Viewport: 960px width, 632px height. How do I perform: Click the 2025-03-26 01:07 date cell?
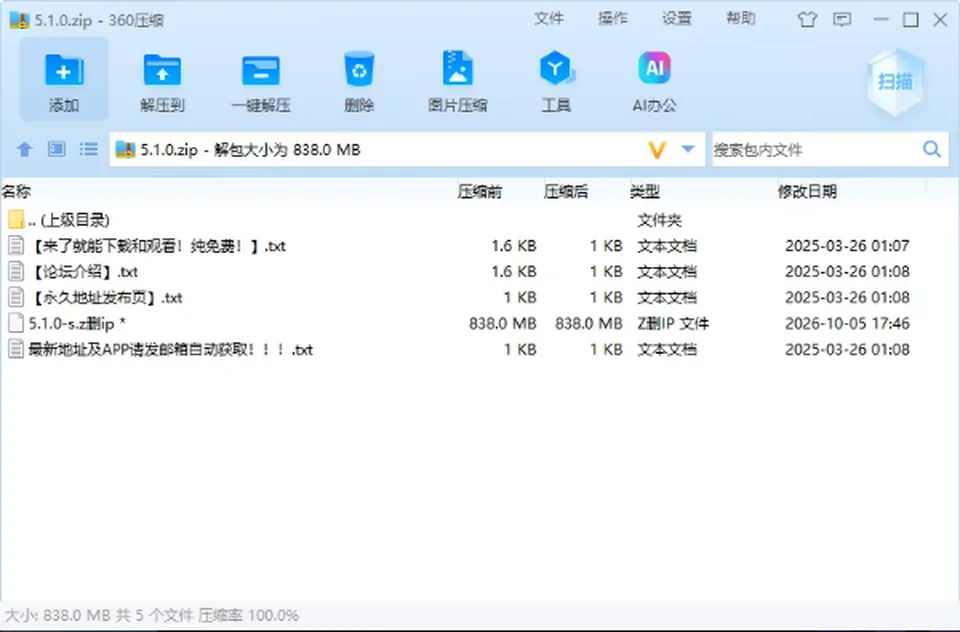[x=847, y=246]
